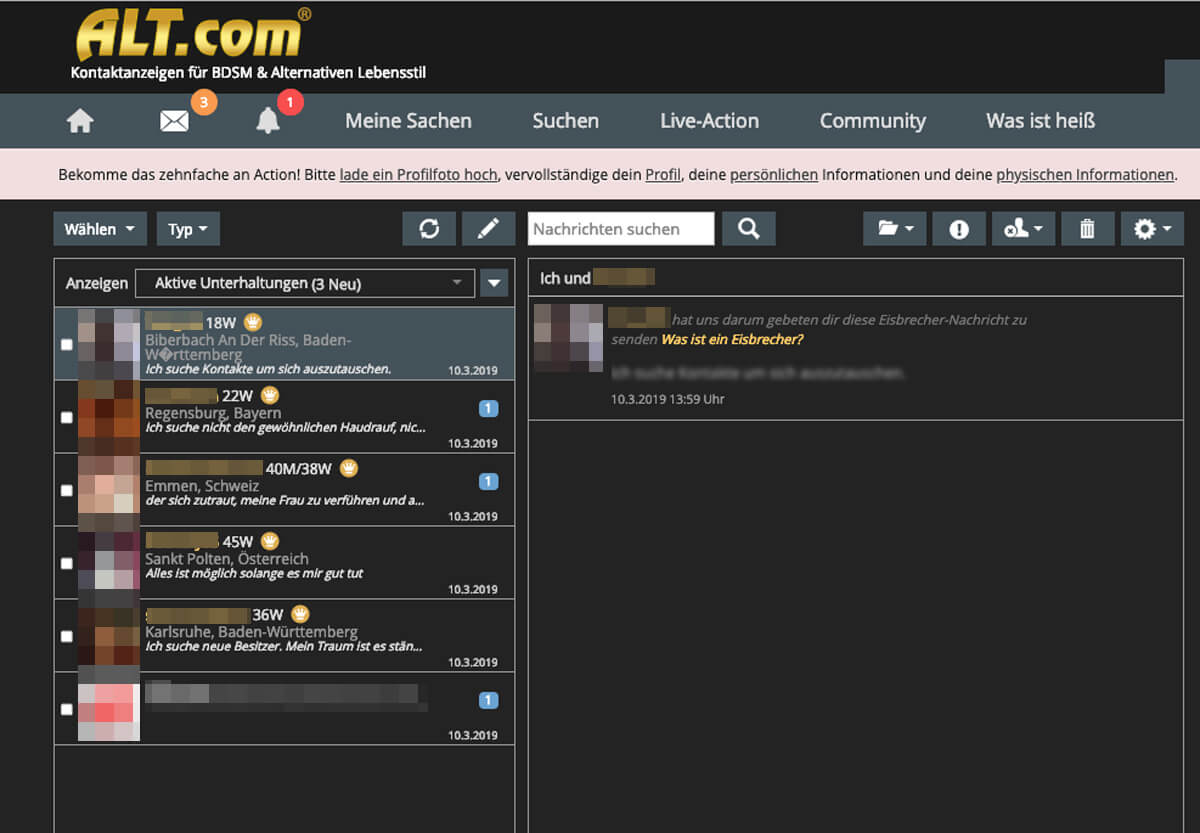Click the refresh messages button
The width and height of the screenshot is (1200, 833).
point(429,229)
